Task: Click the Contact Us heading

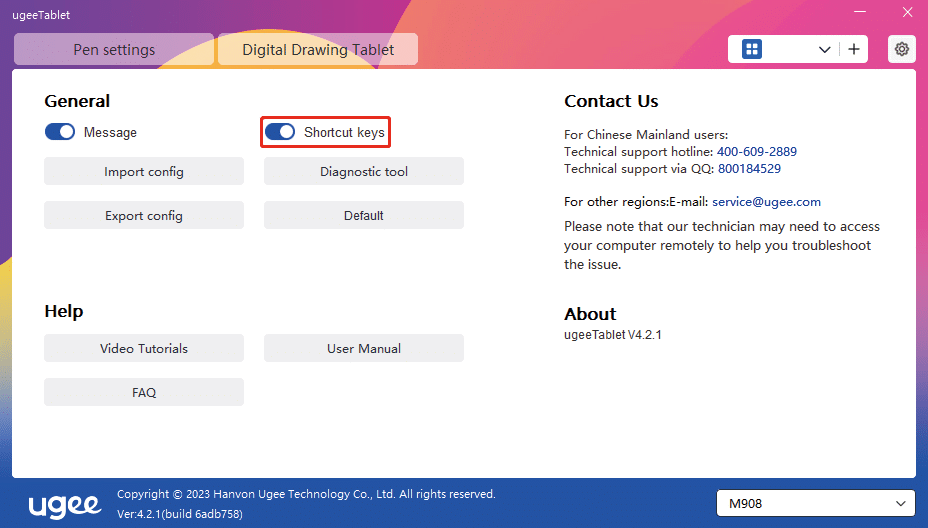Action: pos(611,101)
